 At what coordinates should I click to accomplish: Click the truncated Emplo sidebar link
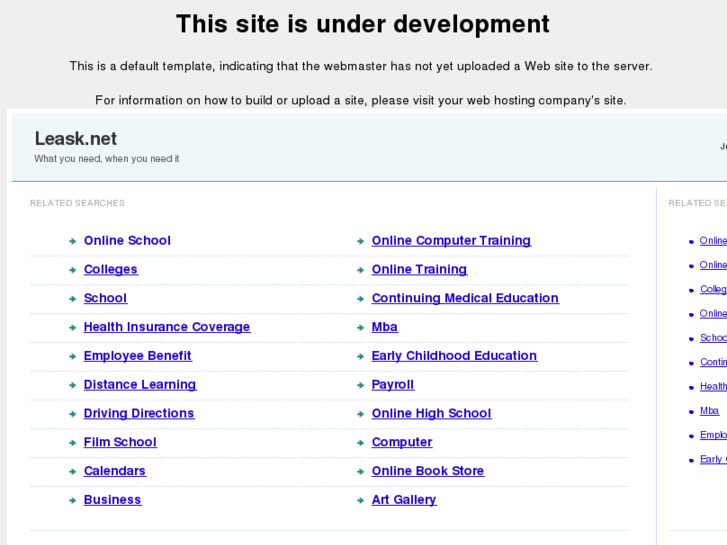coord(713,435)
